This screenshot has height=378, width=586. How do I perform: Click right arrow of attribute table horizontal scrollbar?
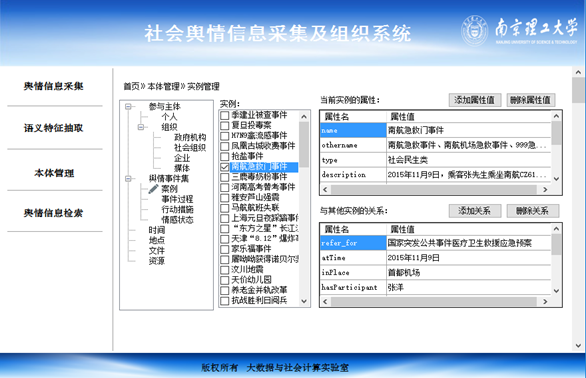(545, 190)
